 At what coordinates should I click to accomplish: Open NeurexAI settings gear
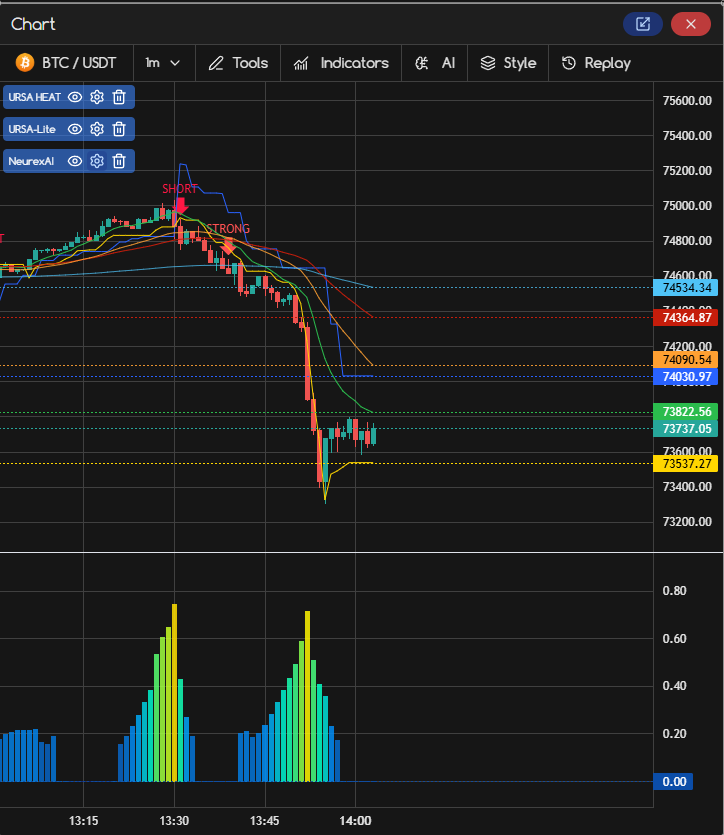pos(97,161)
